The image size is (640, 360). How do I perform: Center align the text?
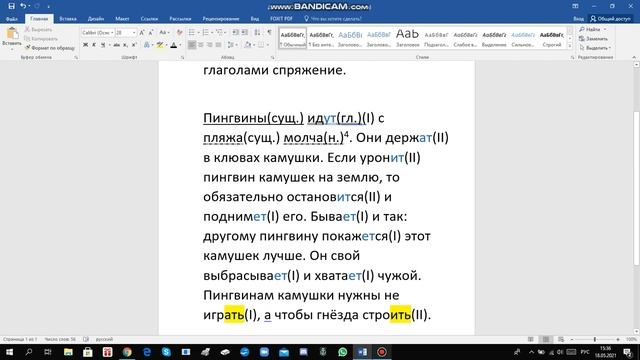click(x=201, y=45)
